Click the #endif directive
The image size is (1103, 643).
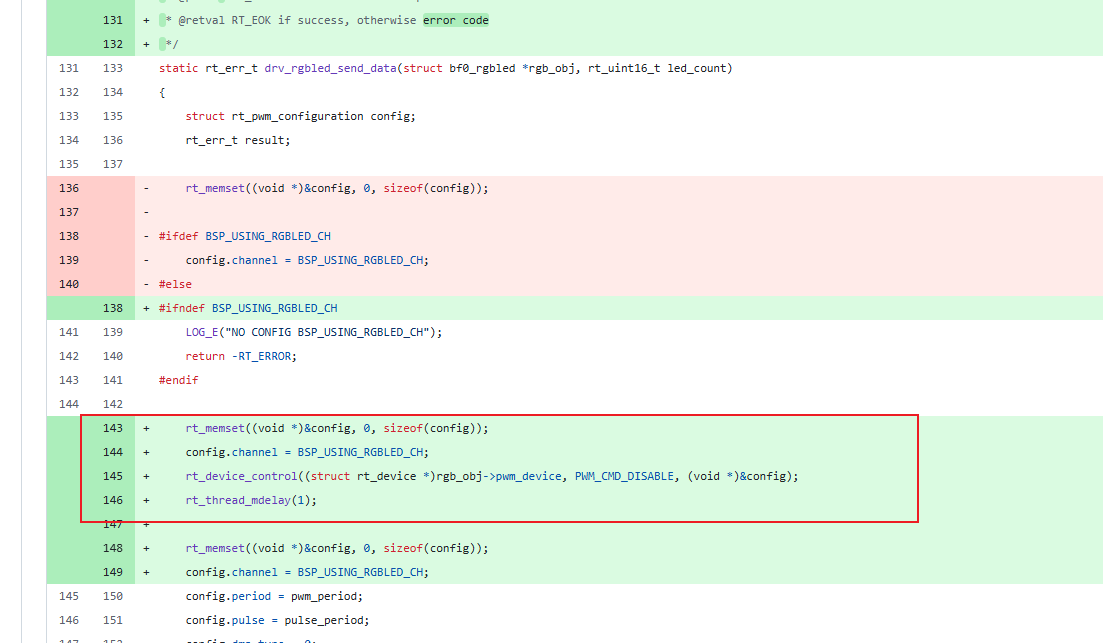pos(178,380)
